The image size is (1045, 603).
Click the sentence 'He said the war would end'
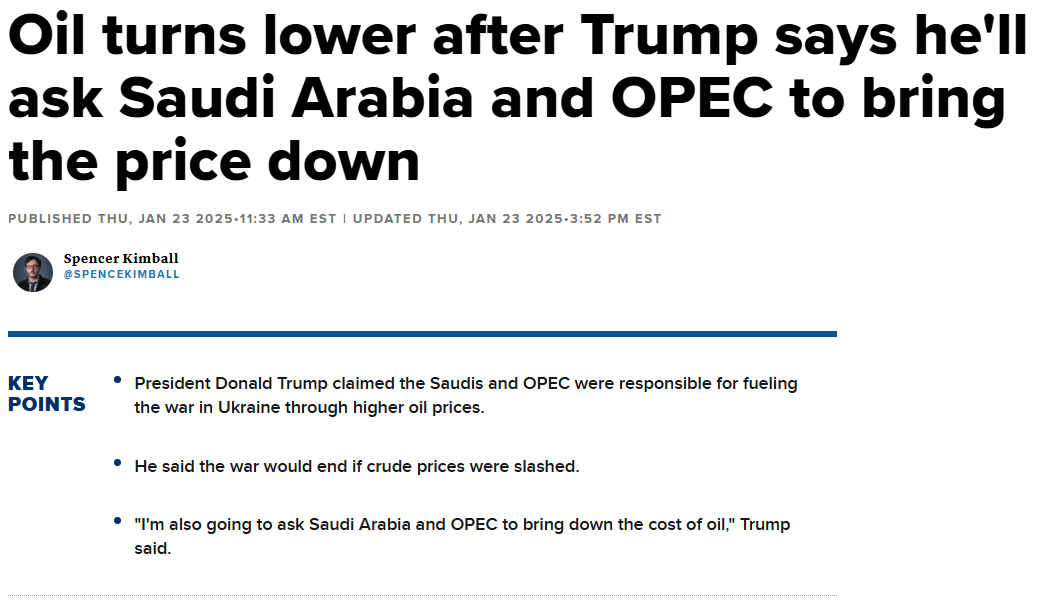pos(357,466)
